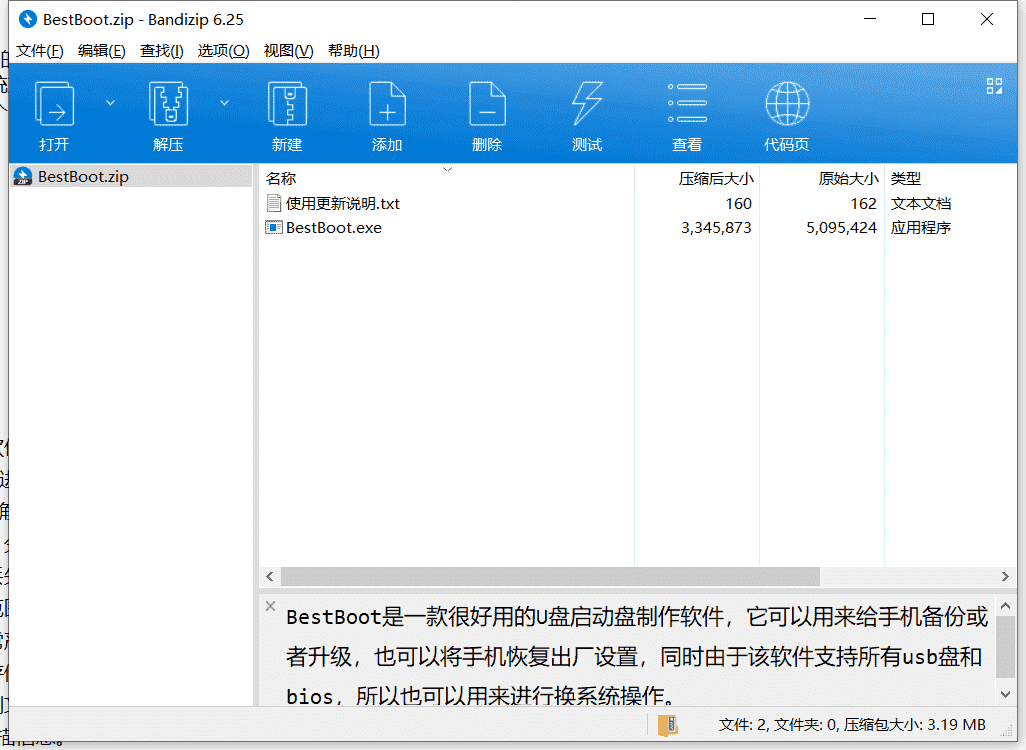The image size is (1026, 750).
Task: Expand the Open (打开) dropdown arrow
Action: click(111, 103)
